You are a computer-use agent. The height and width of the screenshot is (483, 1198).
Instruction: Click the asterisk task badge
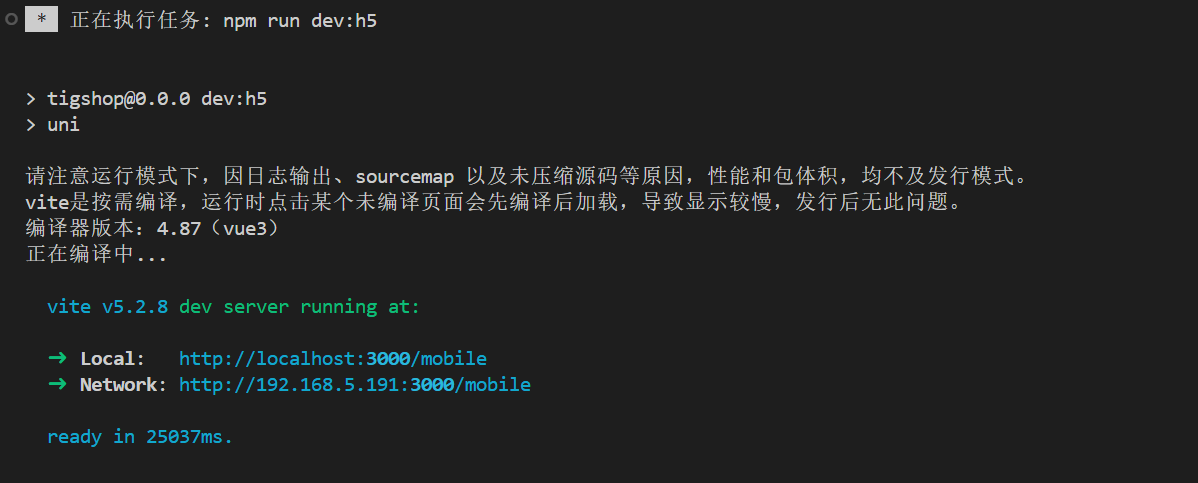41,20
